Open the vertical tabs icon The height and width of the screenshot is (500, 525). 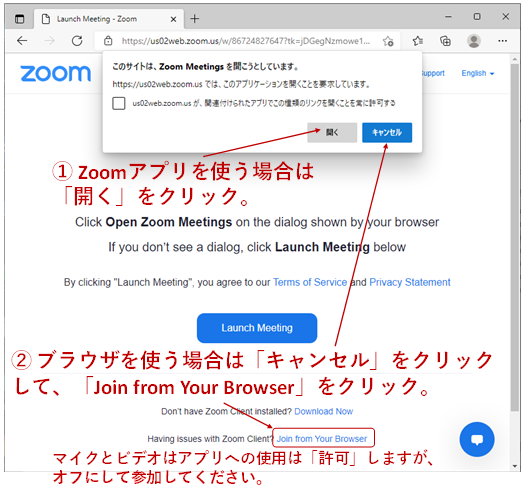click(20, 19)
